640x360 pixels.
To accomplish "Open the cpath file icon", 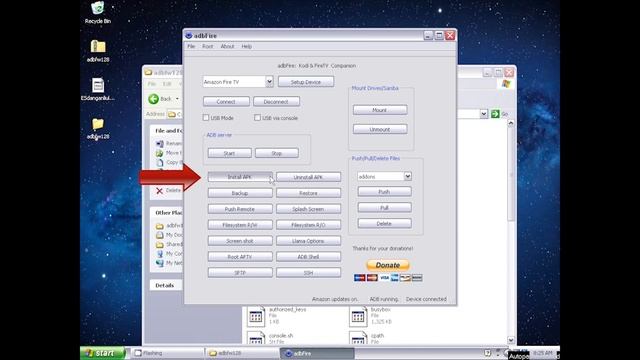I will coord(358,339).
